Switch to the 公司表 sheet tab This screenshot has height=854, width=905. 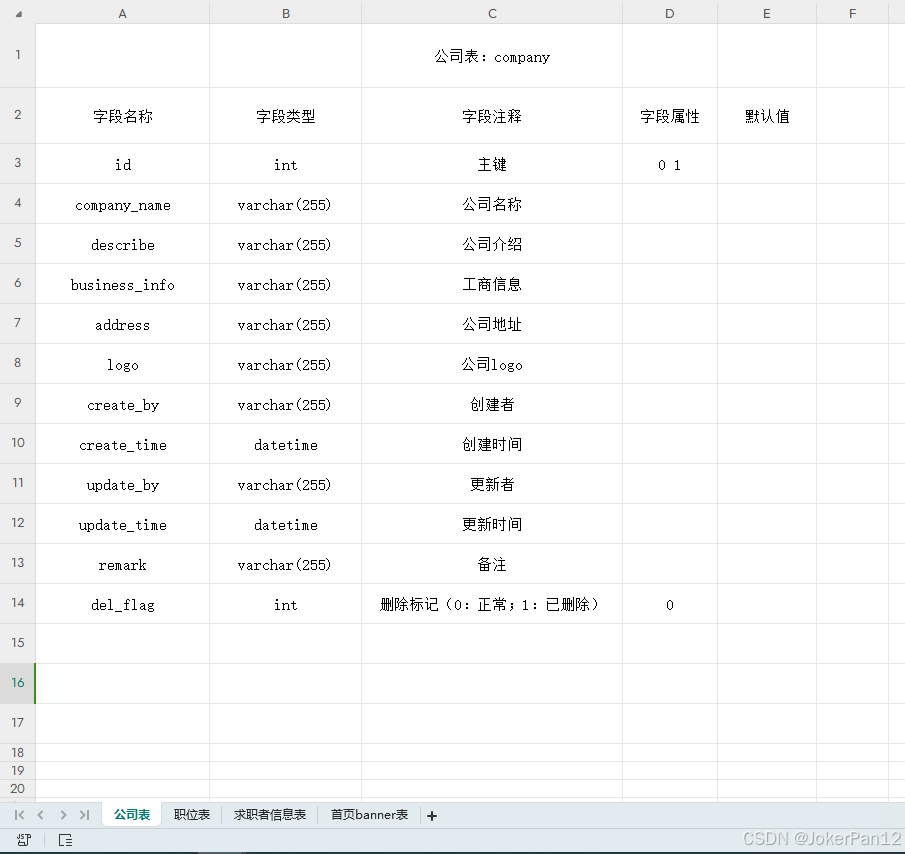132,814
